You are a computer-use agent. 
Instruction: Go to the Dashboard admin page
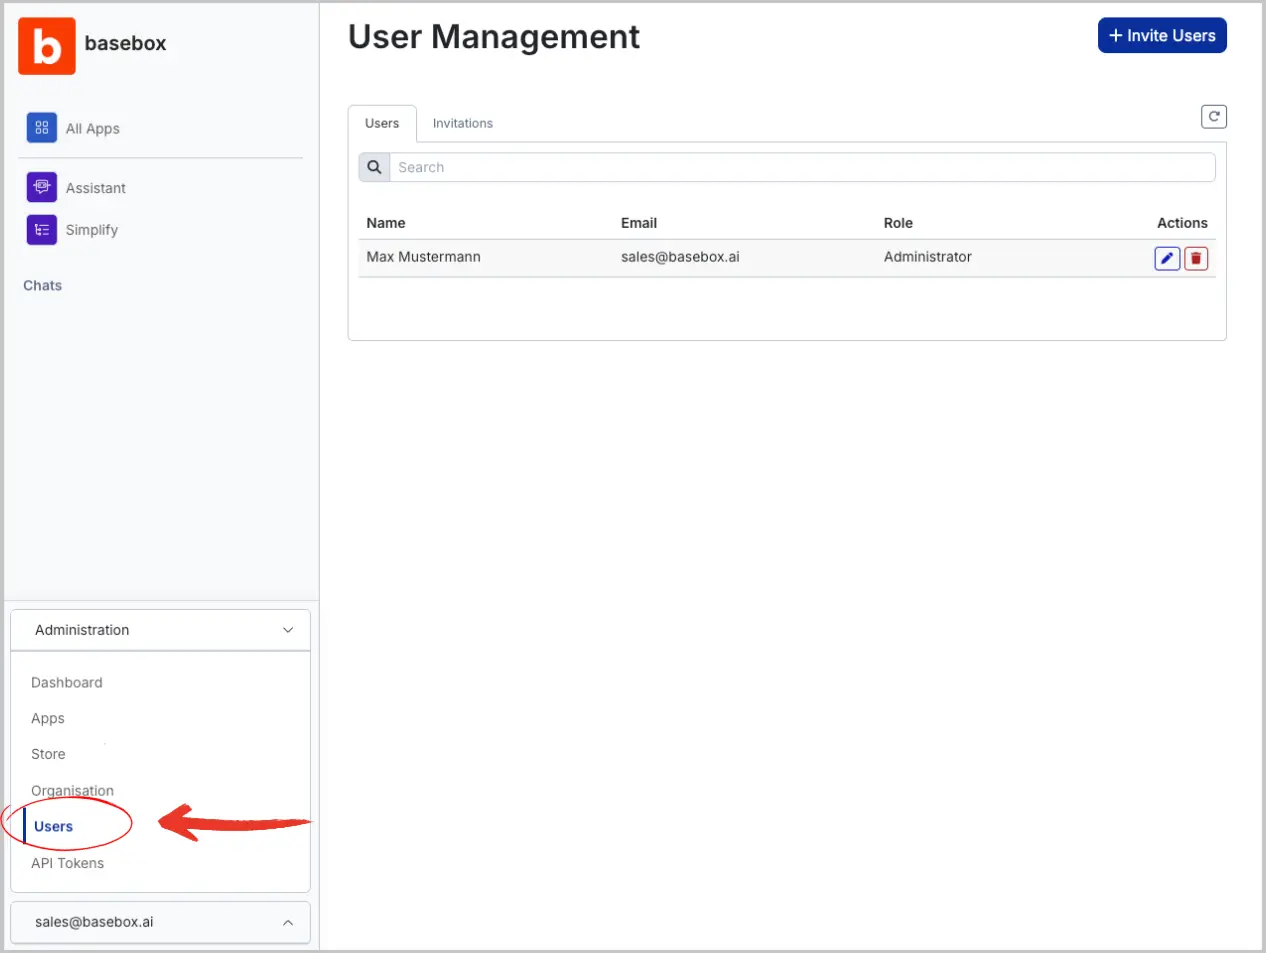tap(67, 682)
